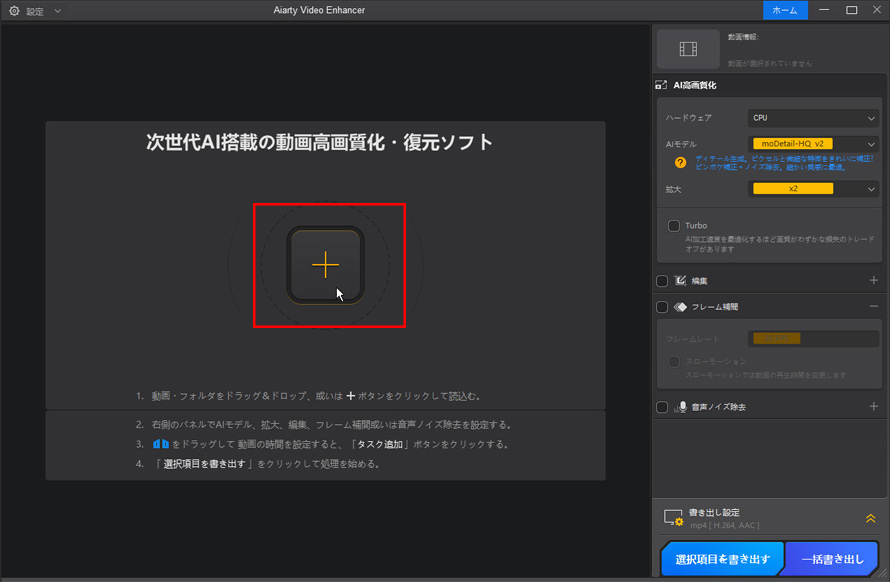Screen dimensions: 890x582
Task: Open the 拡大 x2 dropdown
Action: pyautogui.click(x=813, y=189)
